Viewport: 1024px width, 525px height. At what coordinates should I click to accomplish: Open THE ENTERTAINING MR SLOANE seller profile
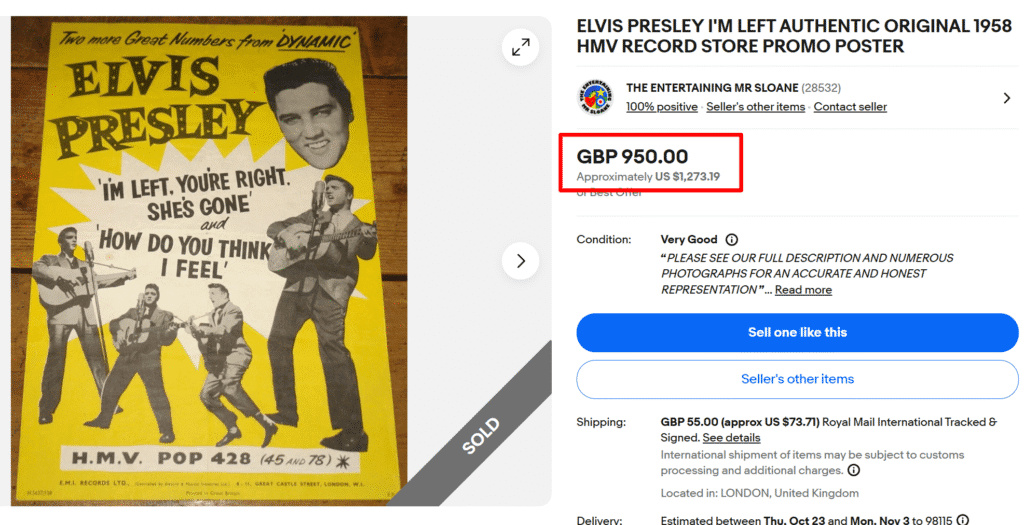tap(712, 88)
